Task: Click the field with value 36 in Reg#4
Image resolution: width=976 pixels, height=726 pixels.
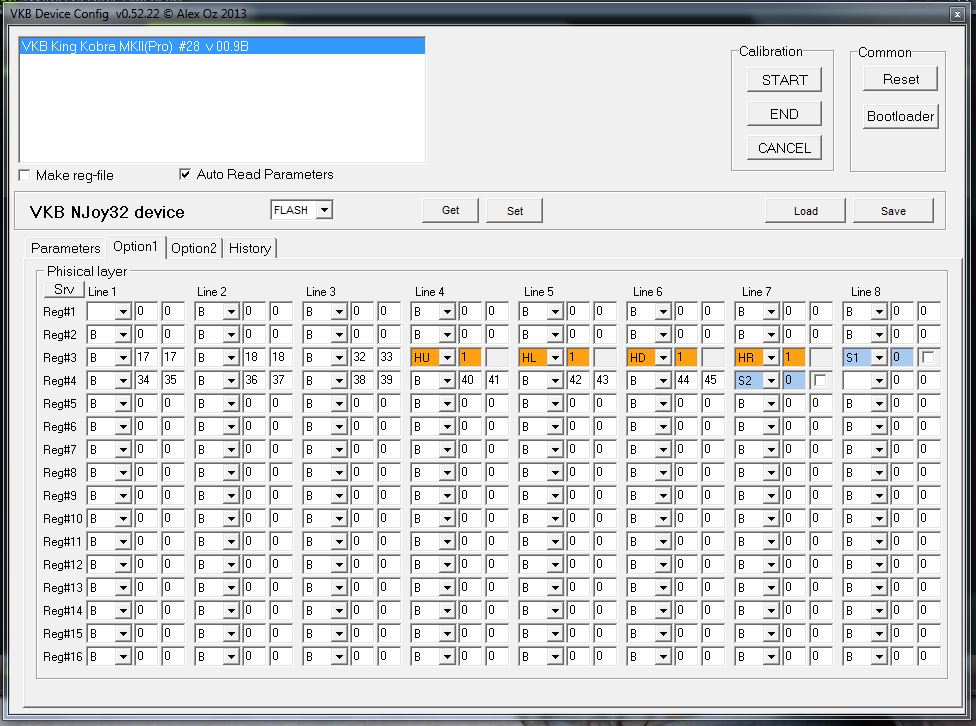Action: pyautogui.click(x=254, y=380)
